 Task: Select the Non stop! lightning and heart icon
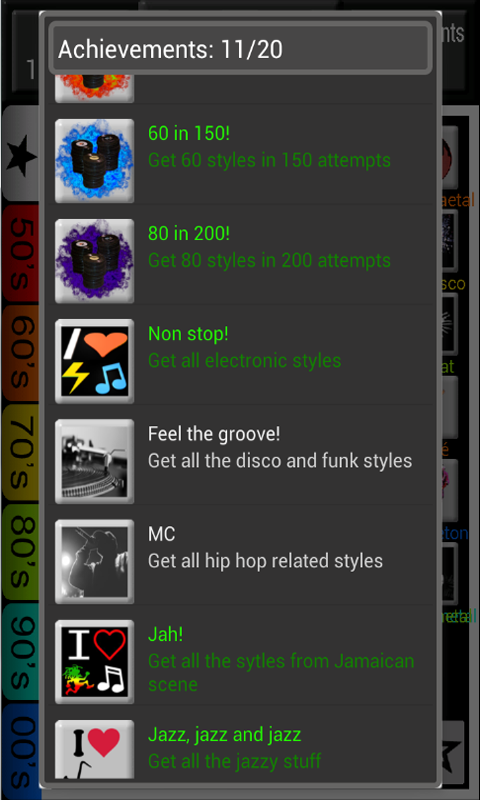click(94, 361)
